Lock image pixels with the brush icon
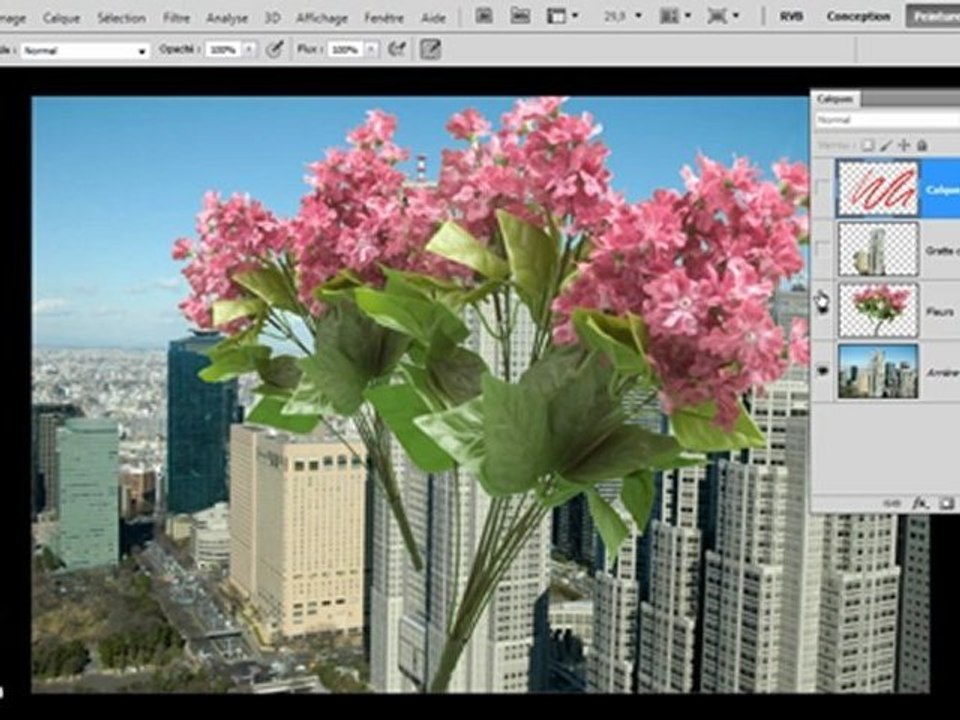Screen dimensions: 960x720 click(886, 146)
